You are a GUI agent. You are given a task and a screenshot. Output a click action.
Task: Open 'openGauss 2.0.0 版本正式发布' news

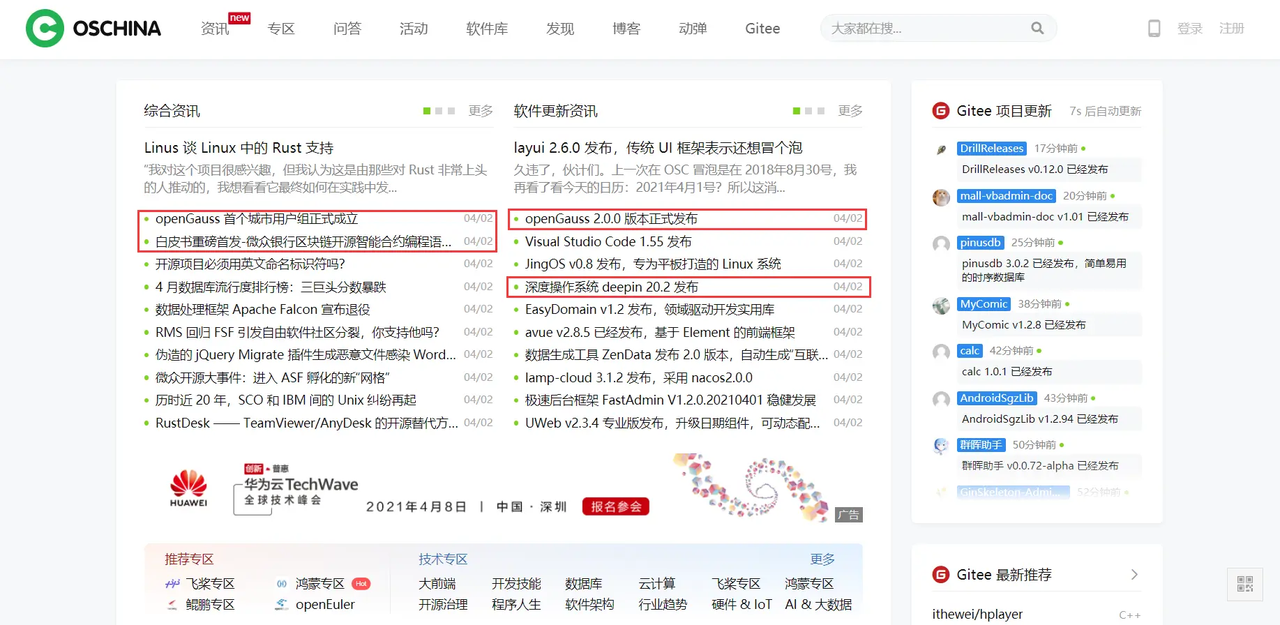(612, 219)
